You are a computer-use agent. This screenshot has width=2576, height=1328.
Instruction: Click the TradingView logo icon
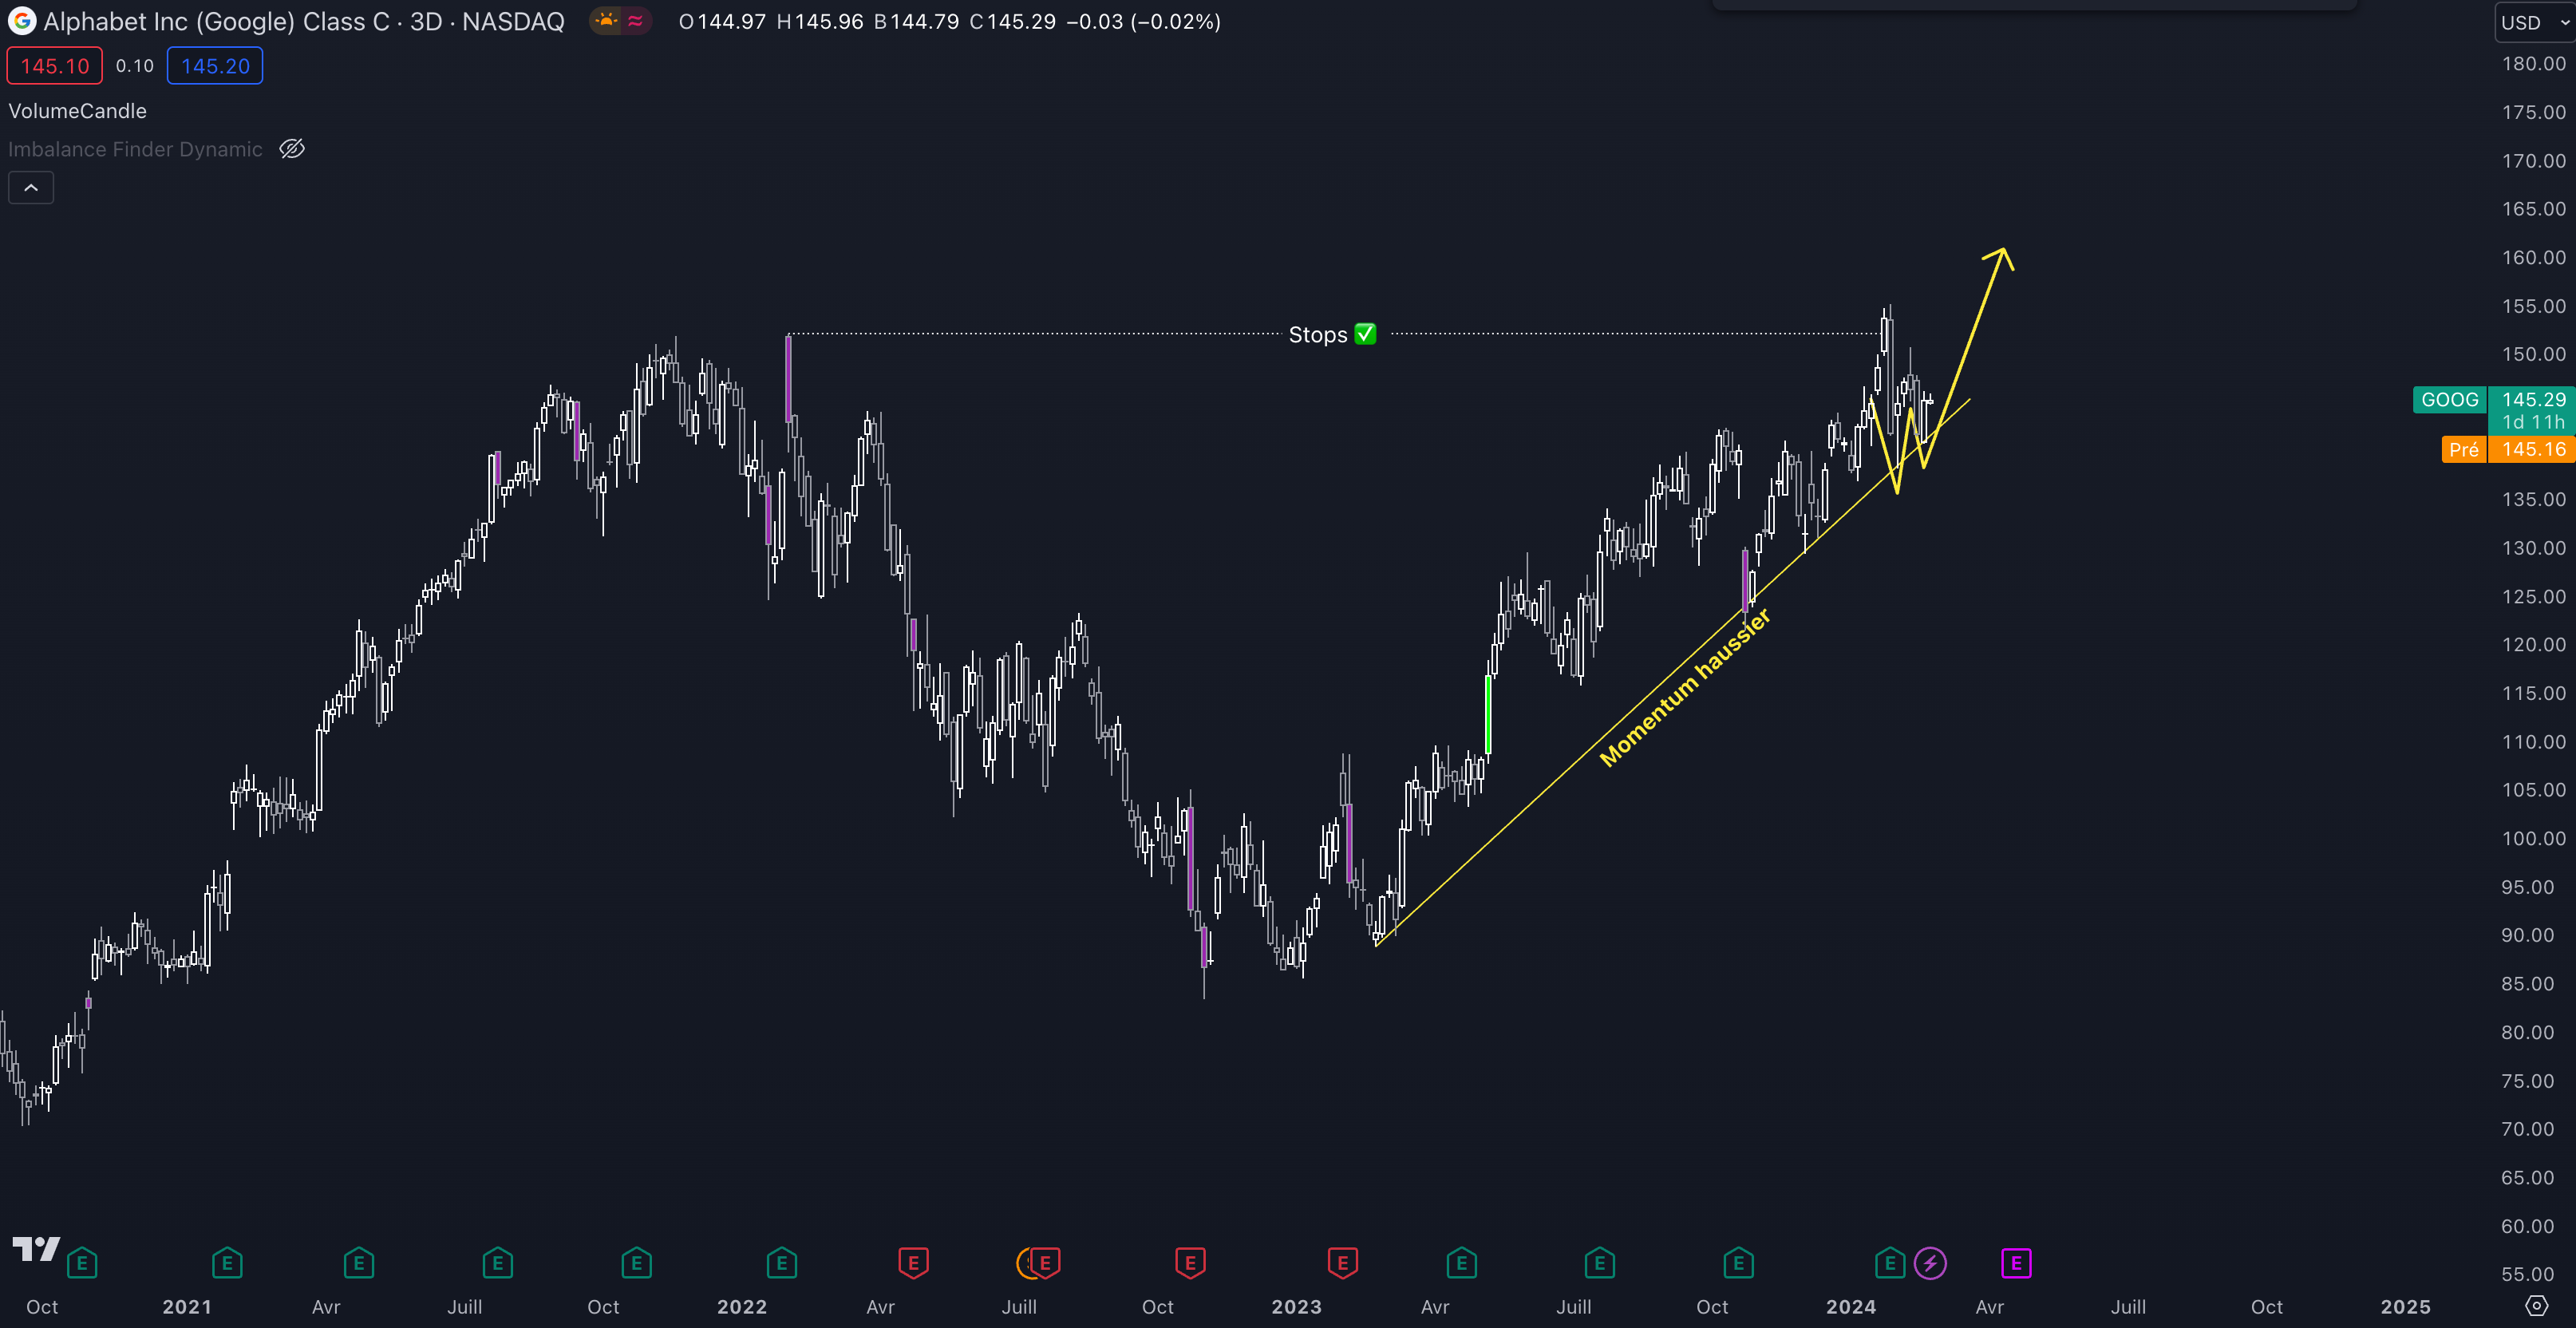[x=36, y=1249]
